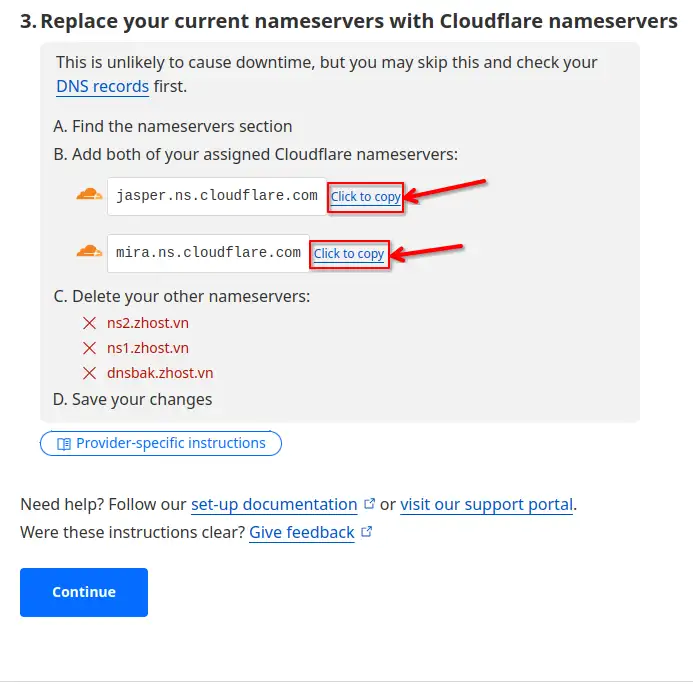Open the DNS records link
Image resolution: width=693 pixels, height=684 pixels.
pos(103,86)
